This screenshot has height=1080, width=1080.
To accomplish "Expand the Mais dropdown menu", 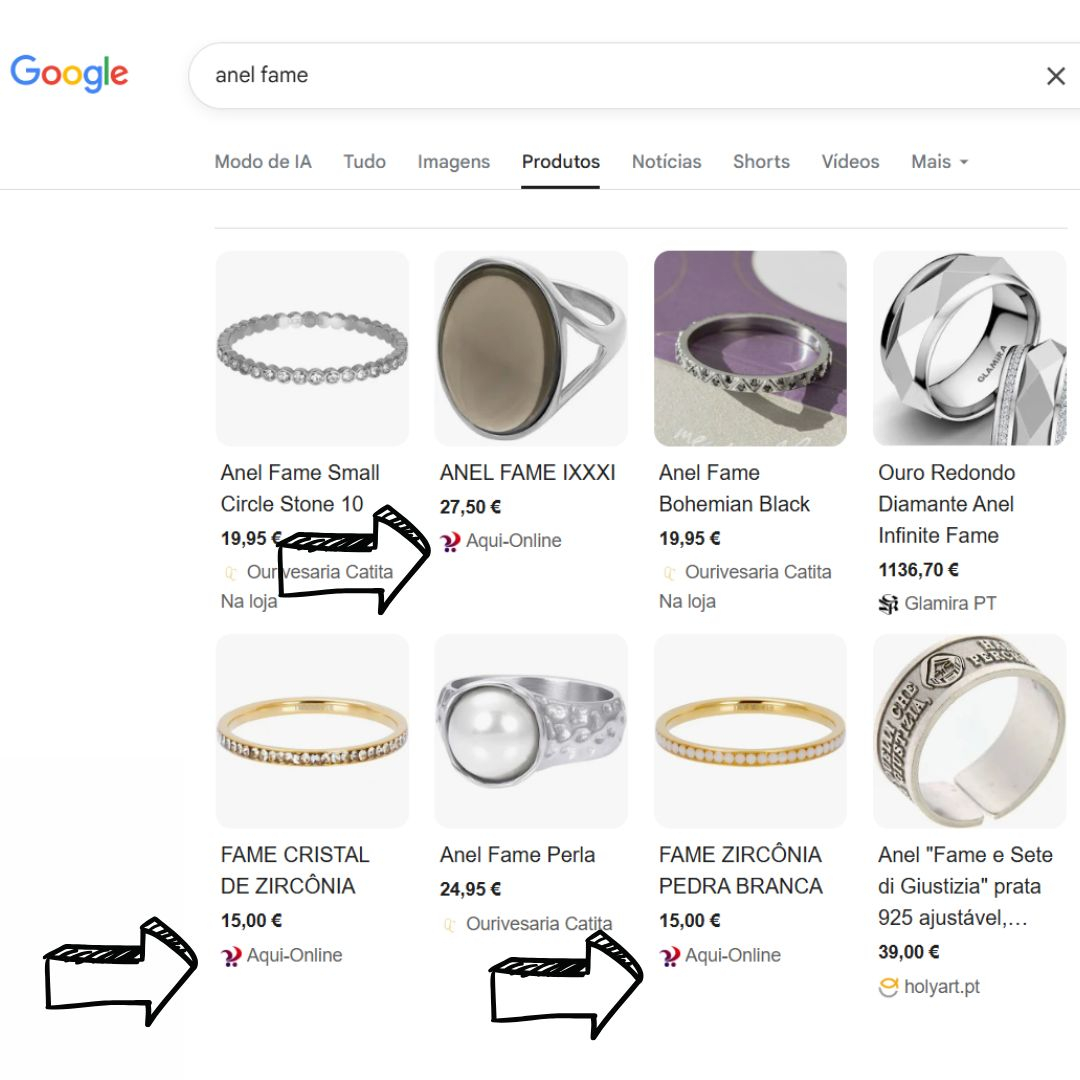I will (x=939, y=162).
